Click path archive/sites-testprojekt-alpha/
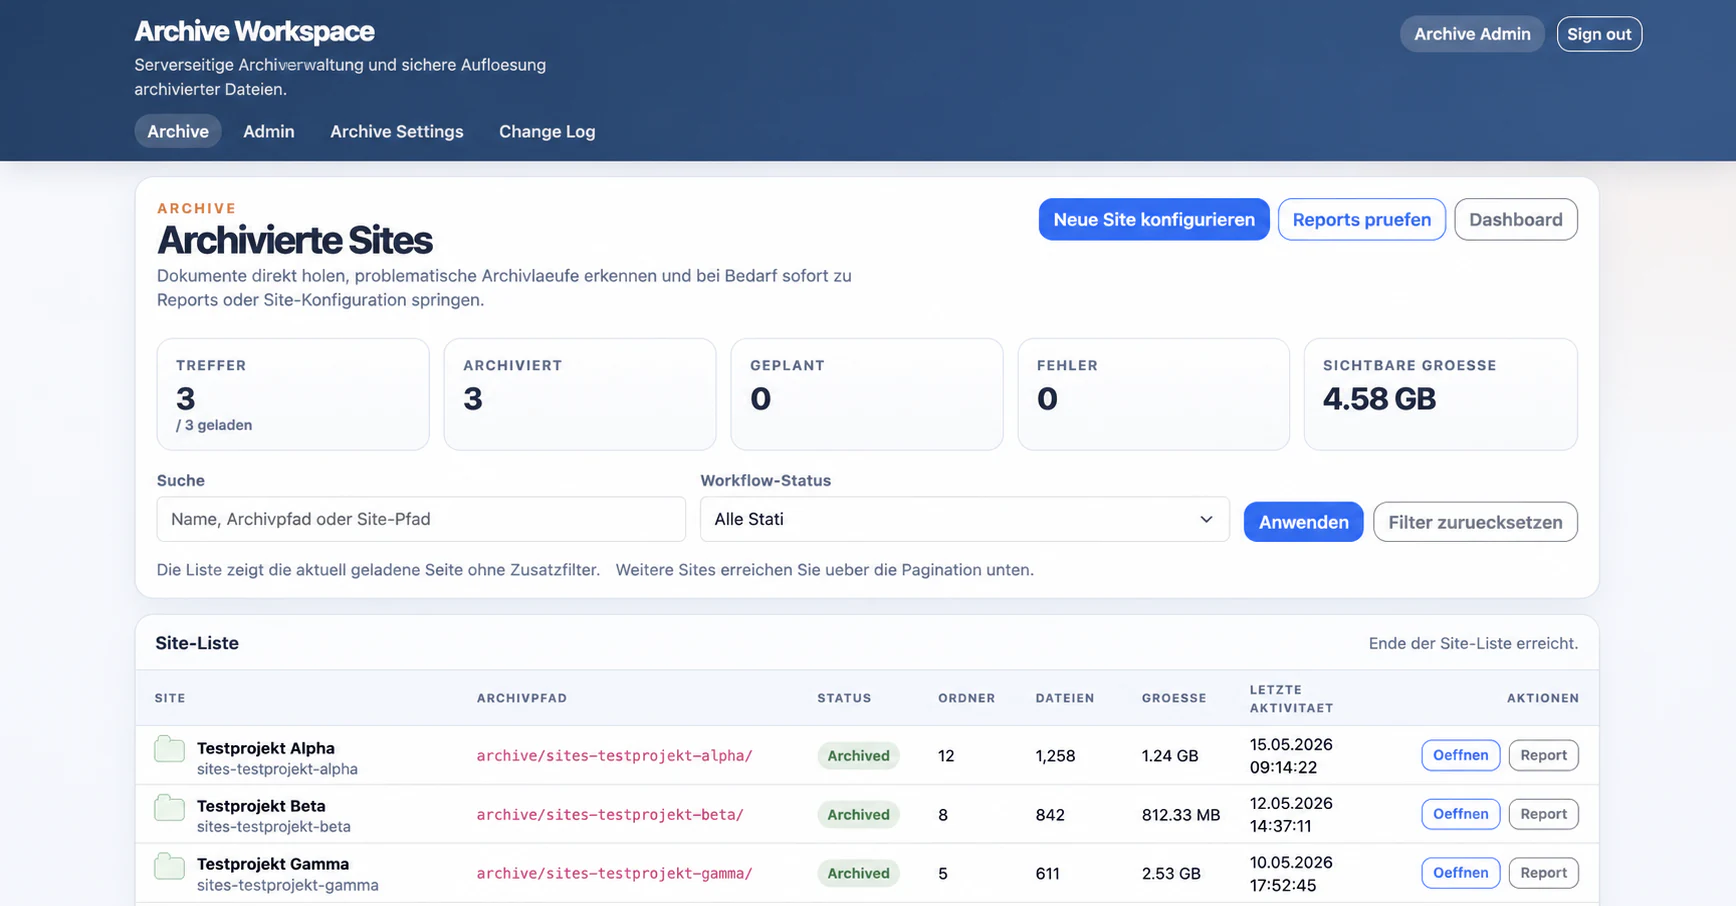This screenshot has width=1736, height=906. click(x=614, y=756)
